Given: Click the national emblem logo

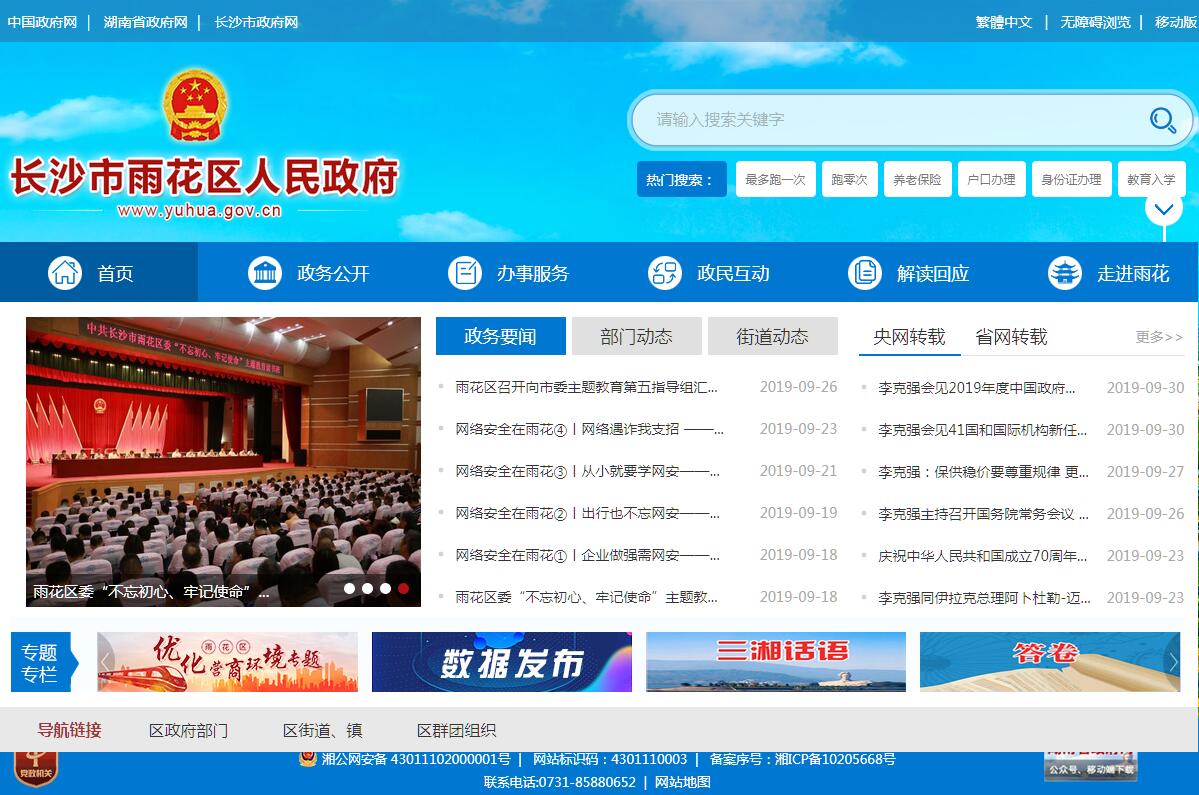Looking at the screenshot, I should click(195, 106).
